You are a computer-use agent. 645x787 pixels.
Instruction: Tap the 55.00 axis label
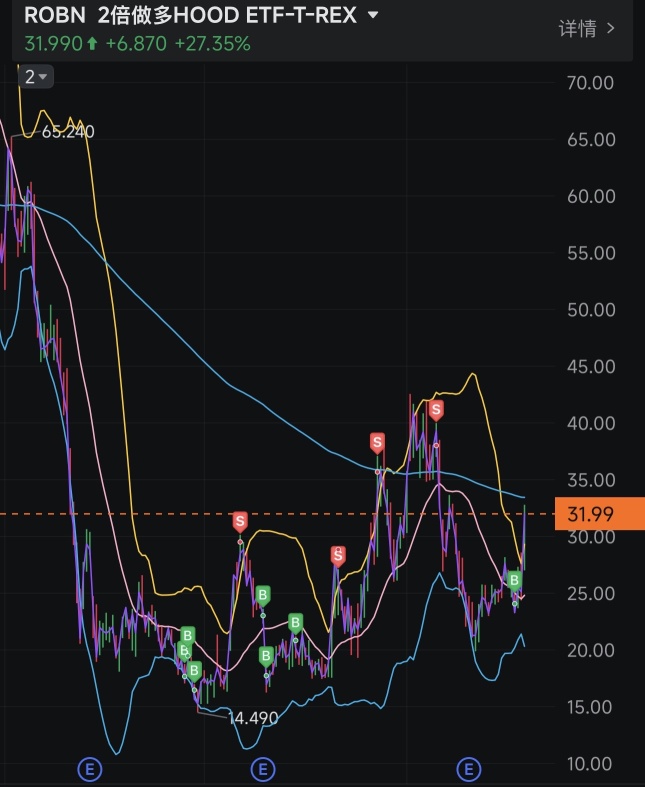tap(591, 253)
